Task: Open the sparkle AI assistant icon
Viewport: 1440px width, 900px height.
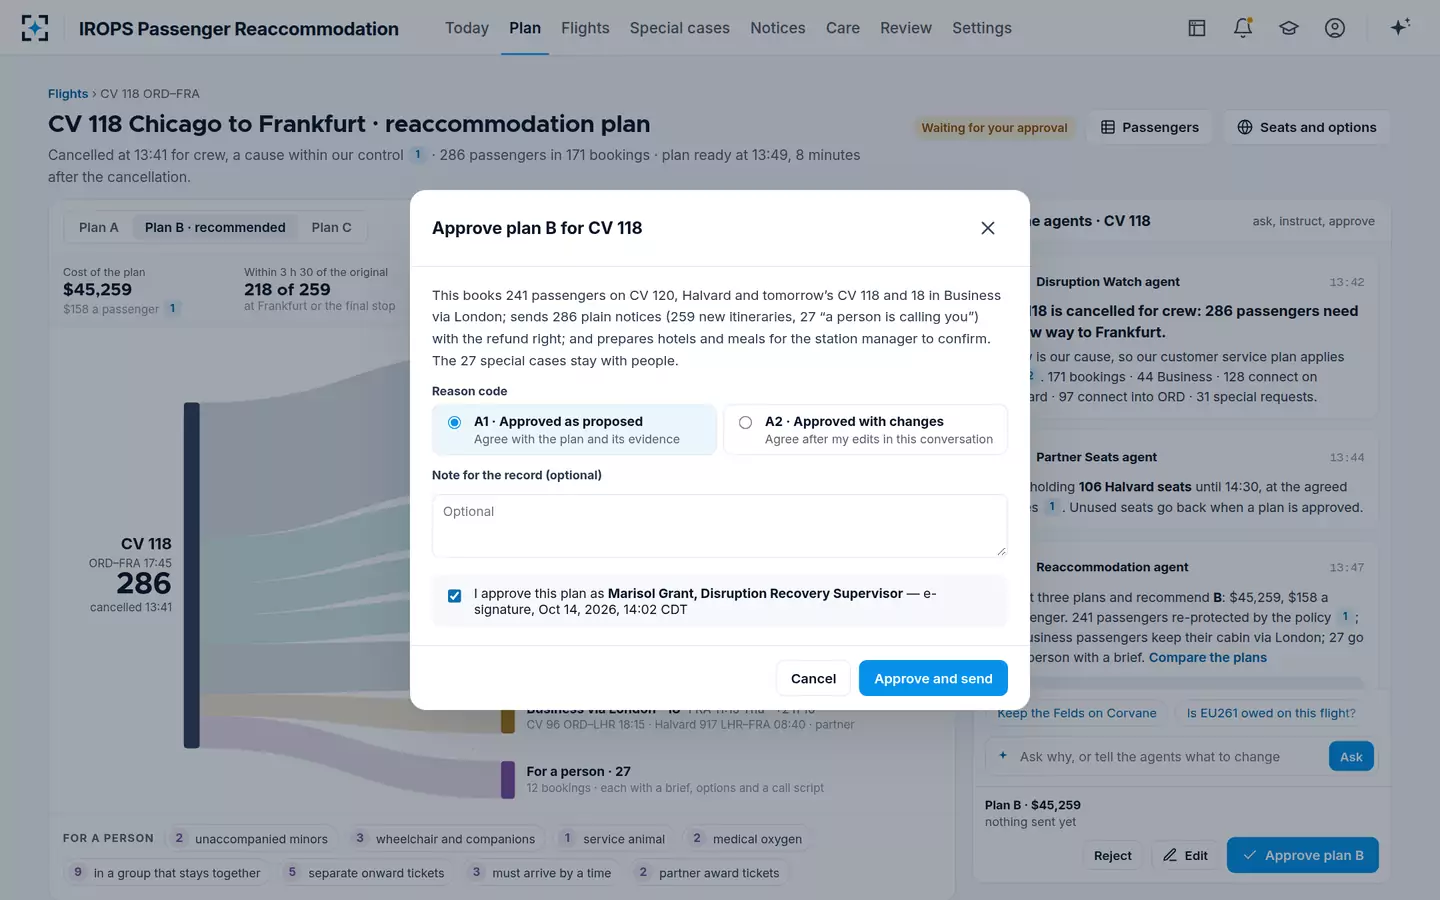Action: [1400, 27]
